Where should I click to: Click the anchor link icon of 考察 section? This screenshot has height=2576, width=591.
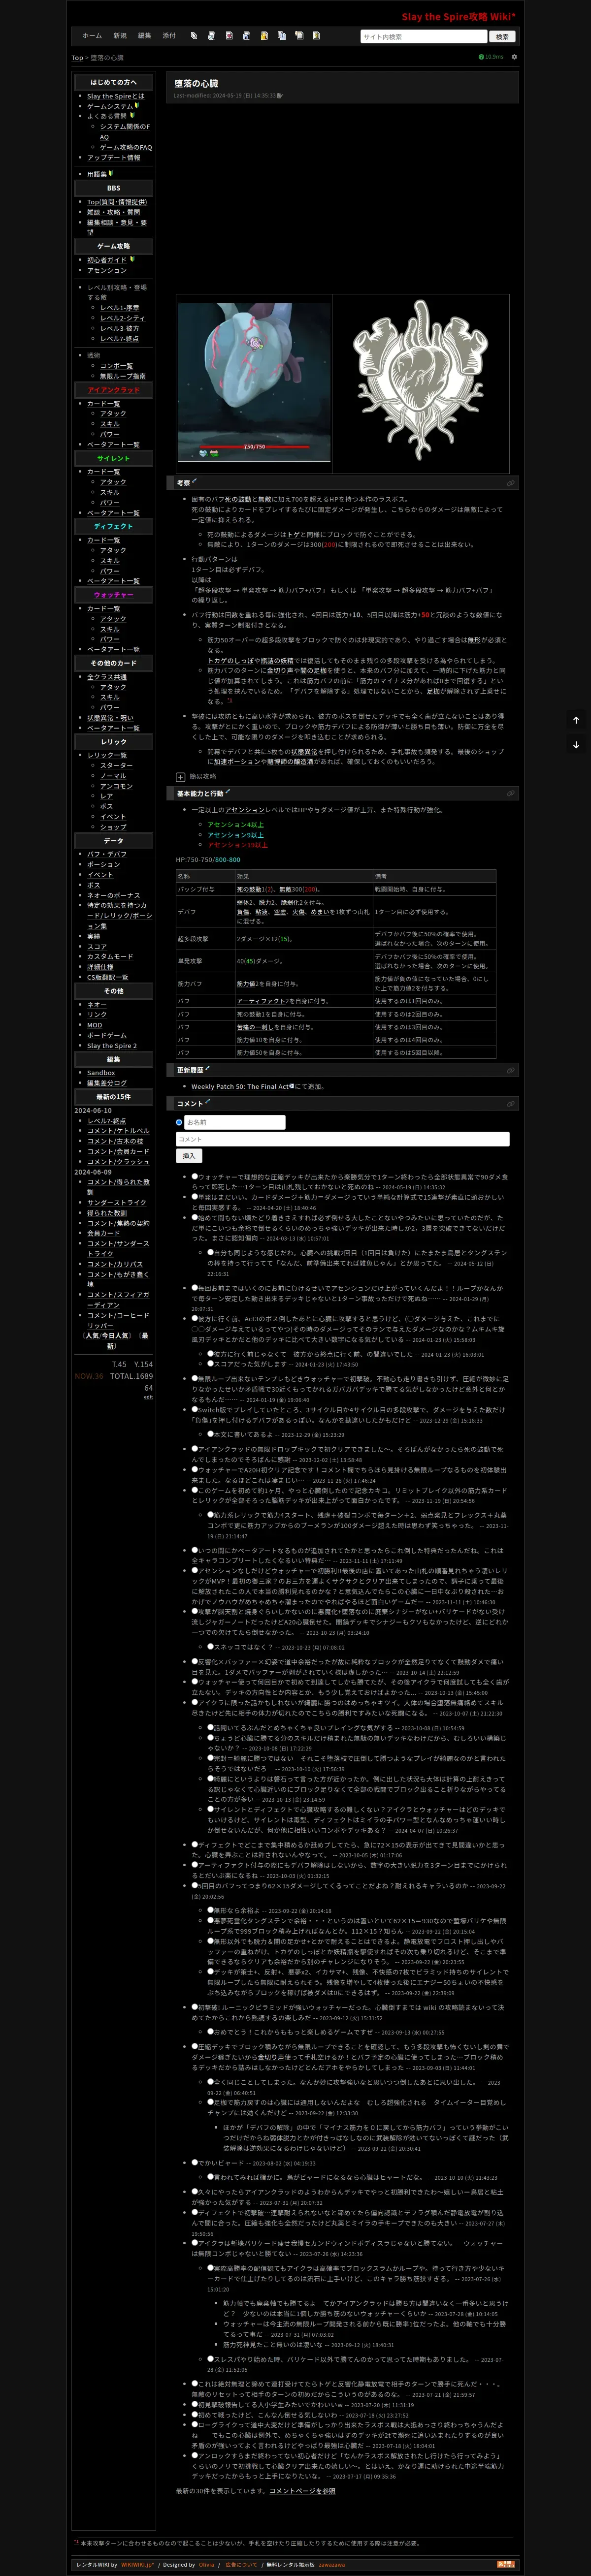click(x=510, y=483)
